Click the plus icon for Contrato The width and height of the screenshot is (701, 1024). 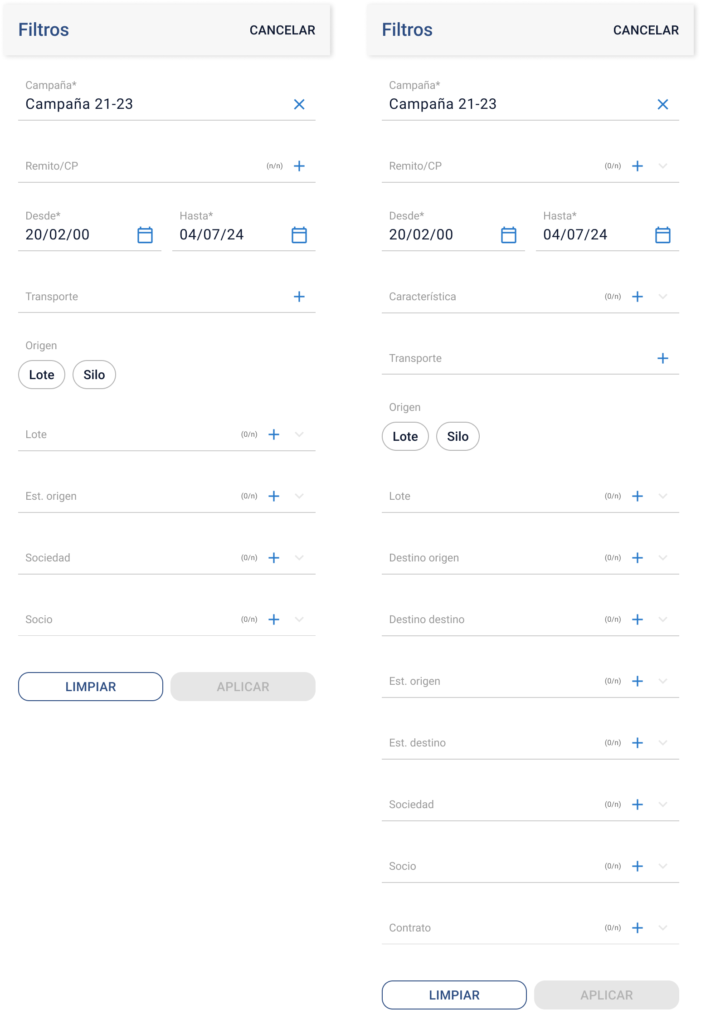637,928
